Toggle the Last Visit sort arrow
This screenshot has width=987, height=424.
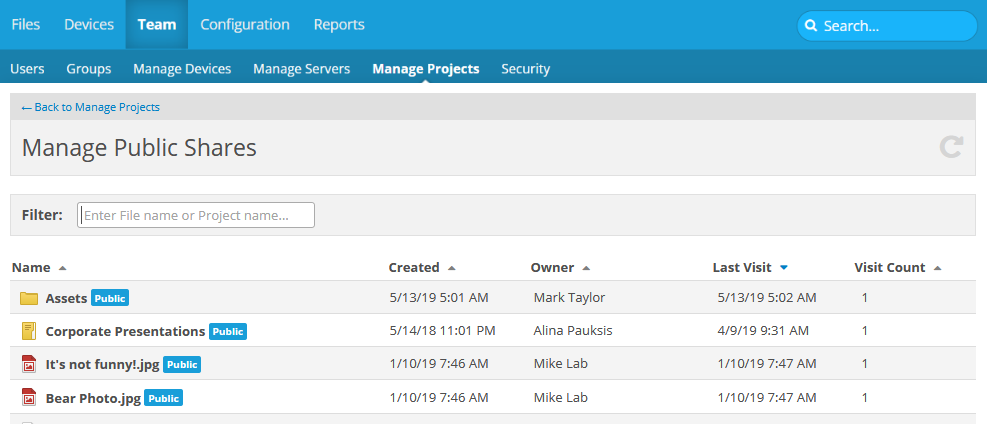coord(783,268)
